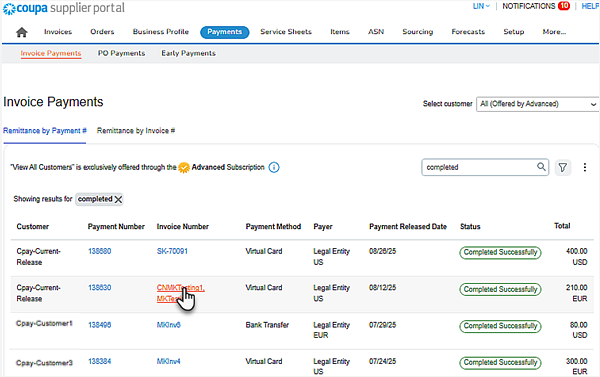Image resolution: width=600 pixels, height=377 pixels.
Task: Switch to the PO Payments sub-tab
Action: tap(121, 53)
